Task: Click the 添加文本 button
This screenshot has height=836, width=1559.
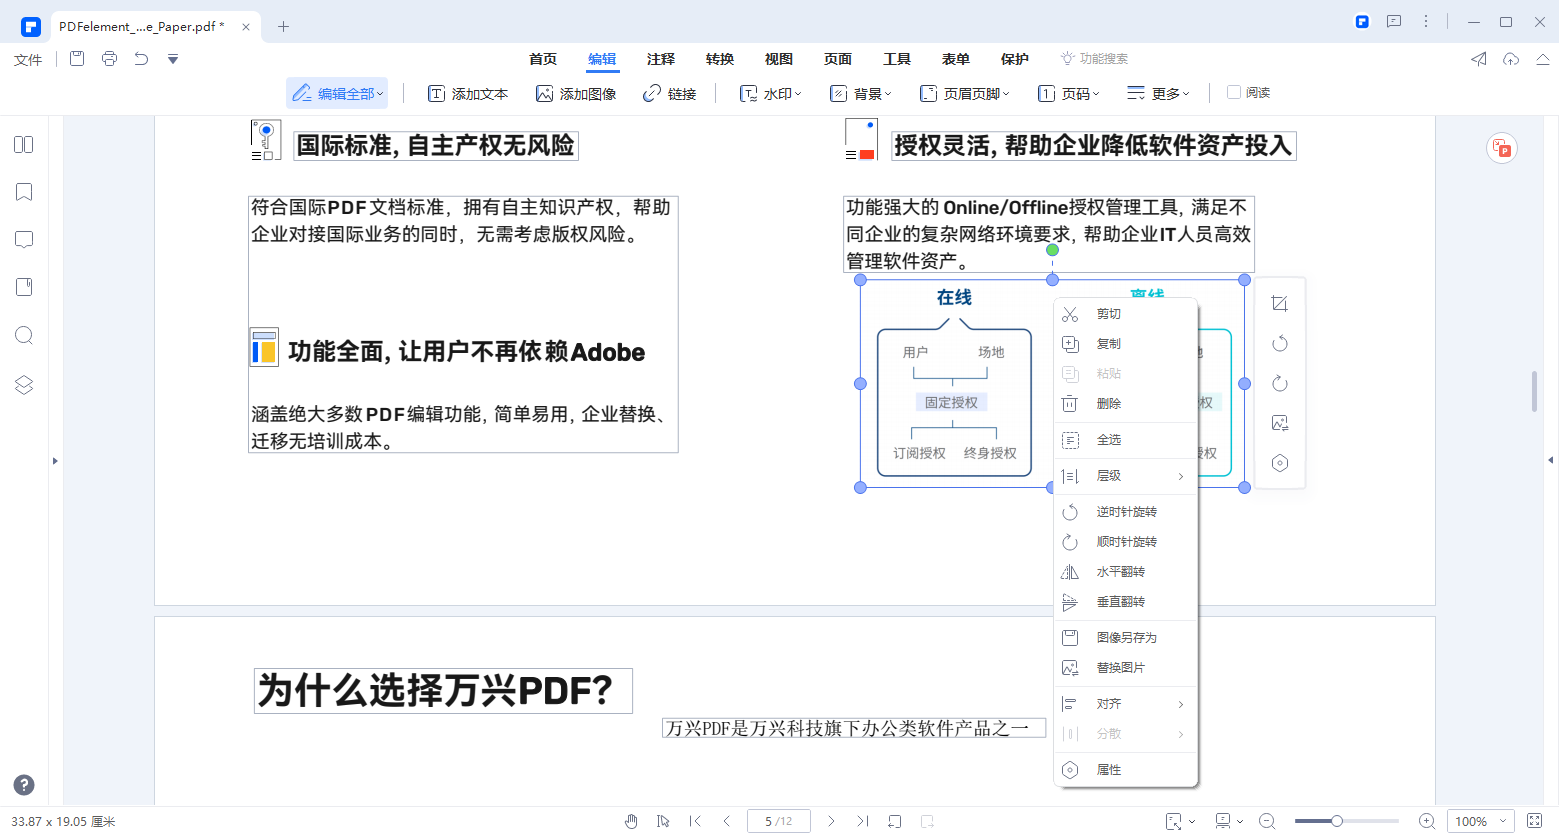Action: [x=468, y=92]
